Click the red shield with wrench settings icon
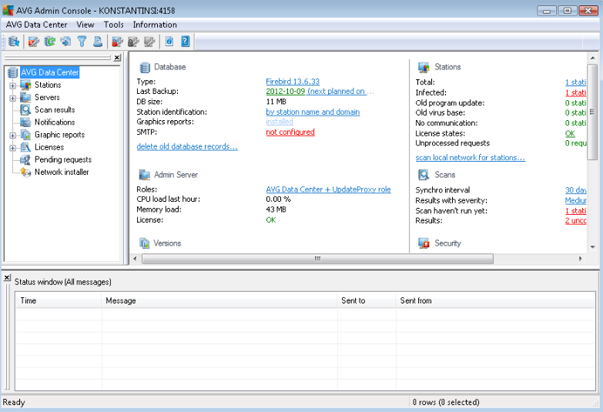The height and width of the screenshot is (412, 603). tap(34, 41)
